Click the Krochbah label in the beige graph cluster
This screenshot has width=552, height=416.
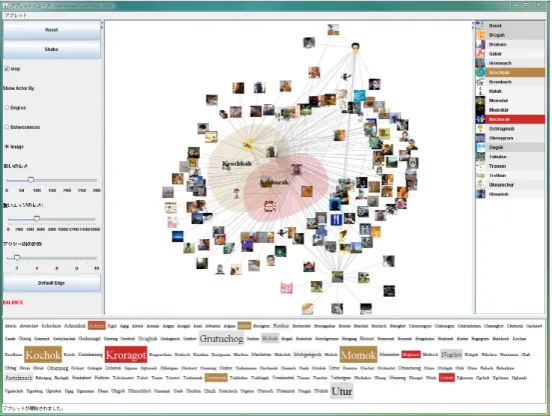pyautogui.click(x=237, y=164)
